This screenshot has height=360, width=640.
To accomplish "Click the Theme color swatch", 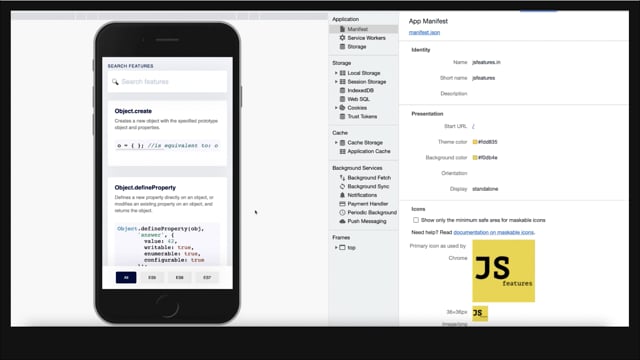I will [x=475, y=142].
